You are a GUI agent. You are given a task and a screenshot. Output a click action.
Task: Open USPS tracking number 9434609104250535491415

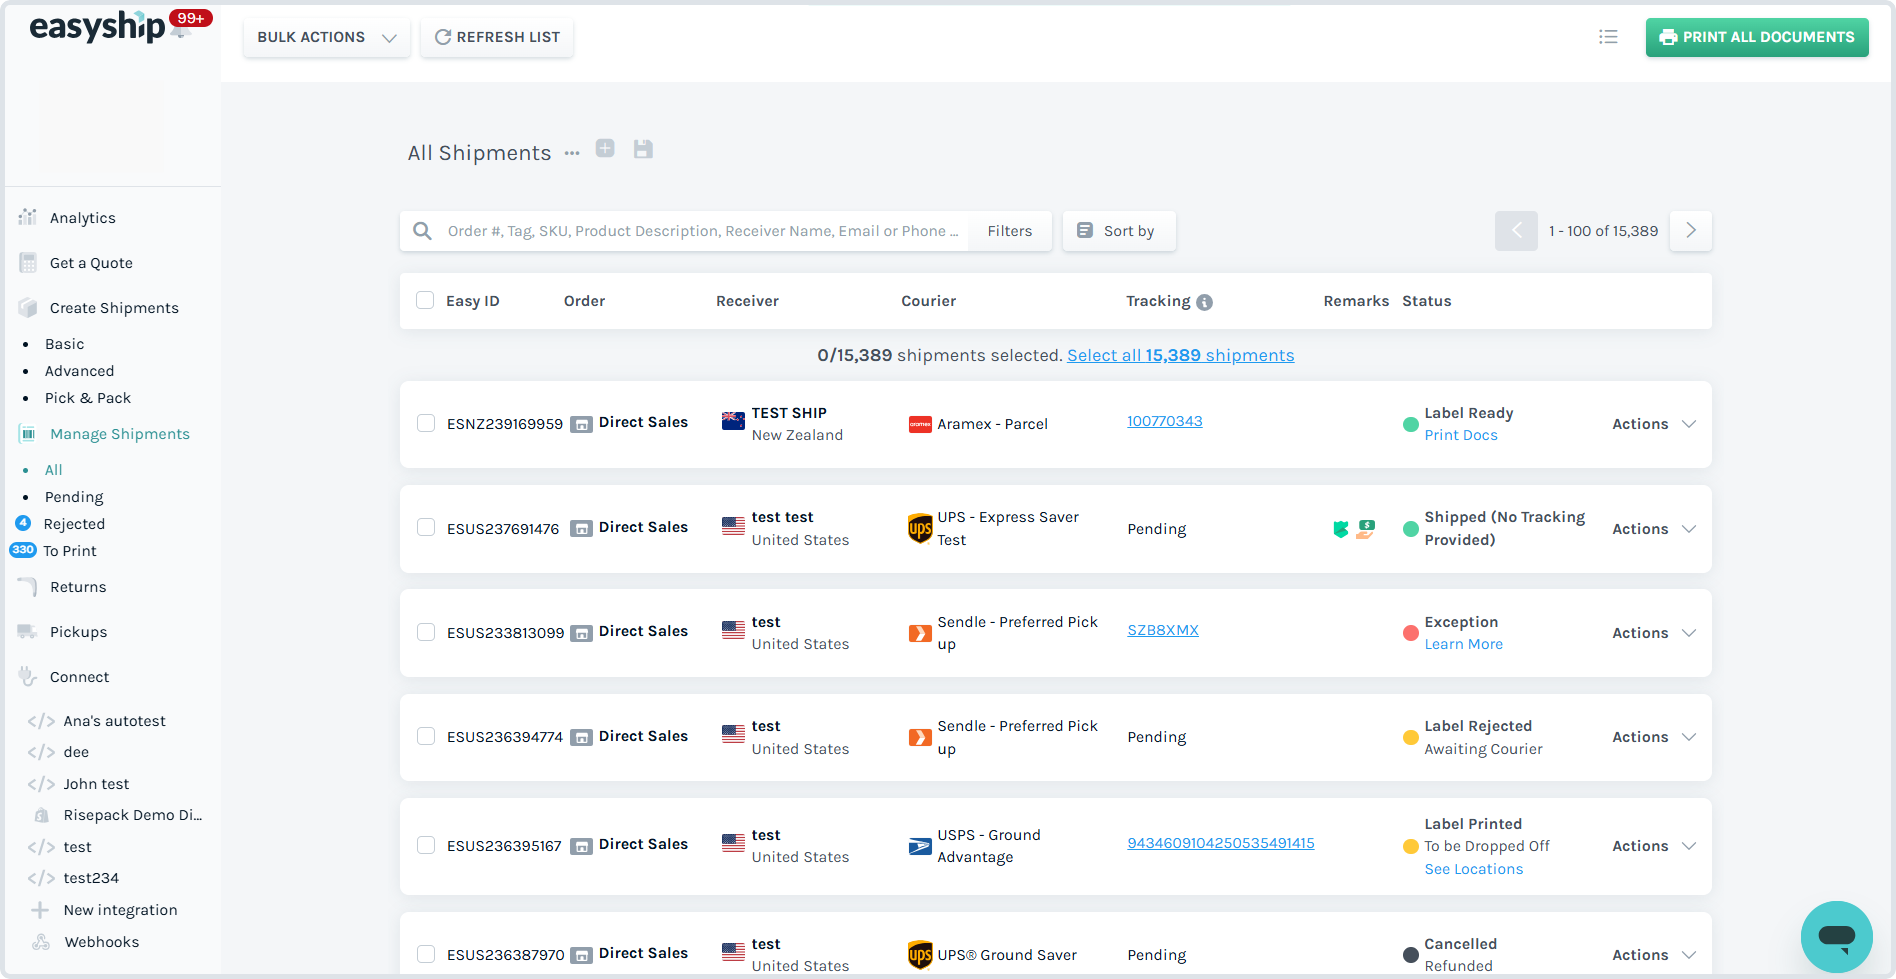pos(1221,843)
